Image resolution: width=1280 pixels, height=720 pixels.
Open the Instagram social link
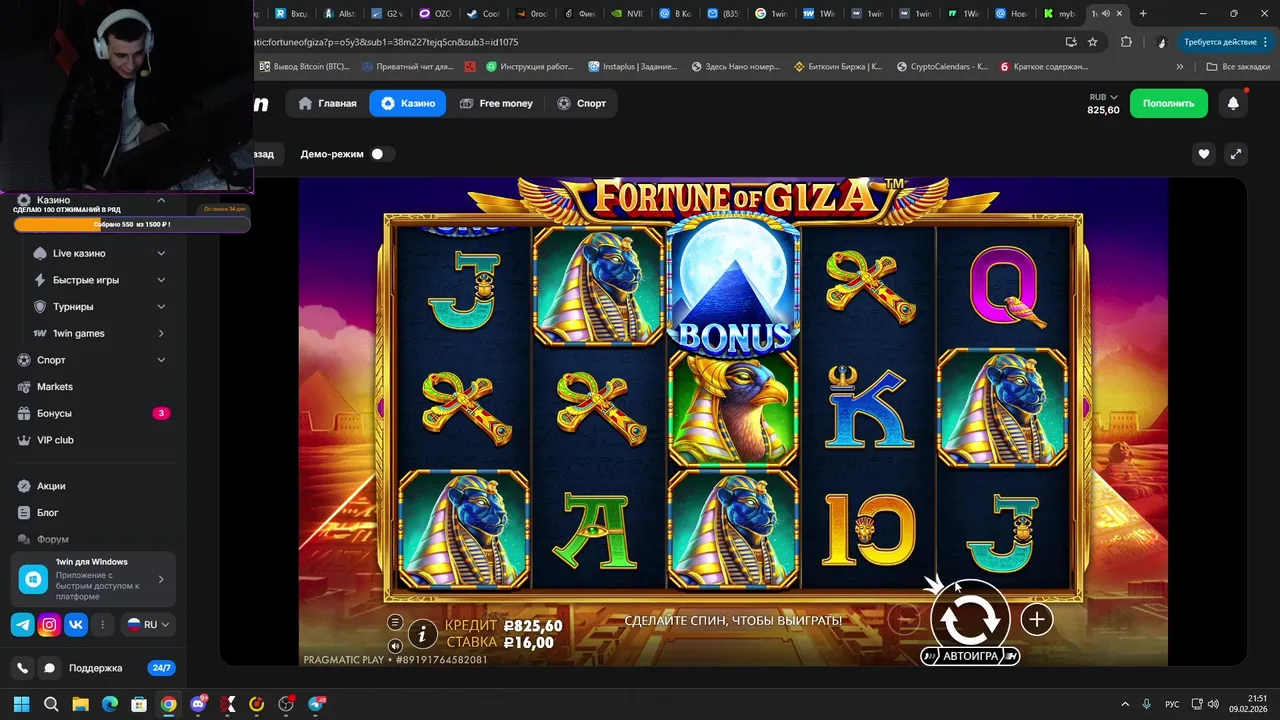coord(49,625)
